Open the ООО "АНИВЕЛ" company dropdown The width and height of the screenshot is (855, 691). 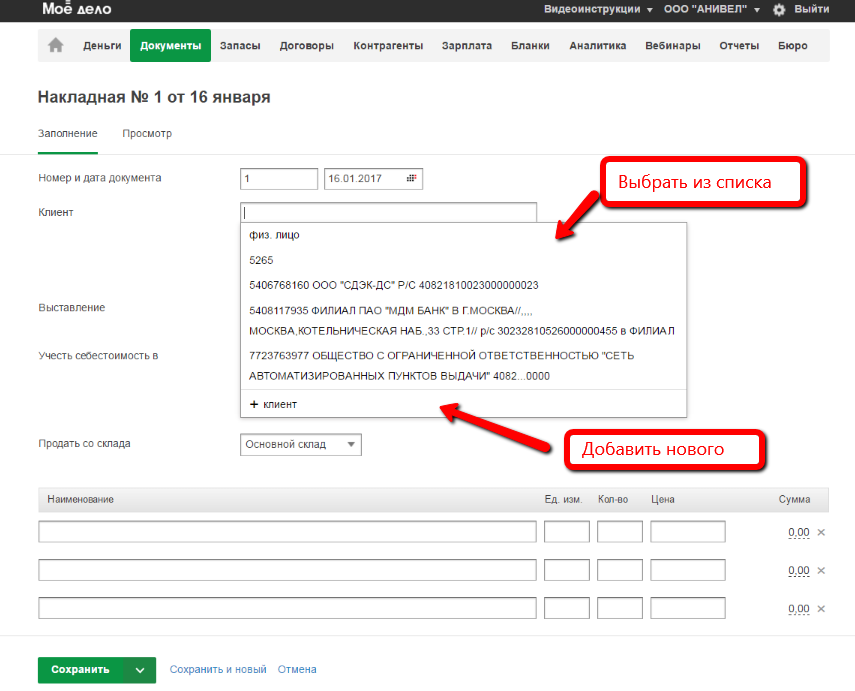[711, 9]
